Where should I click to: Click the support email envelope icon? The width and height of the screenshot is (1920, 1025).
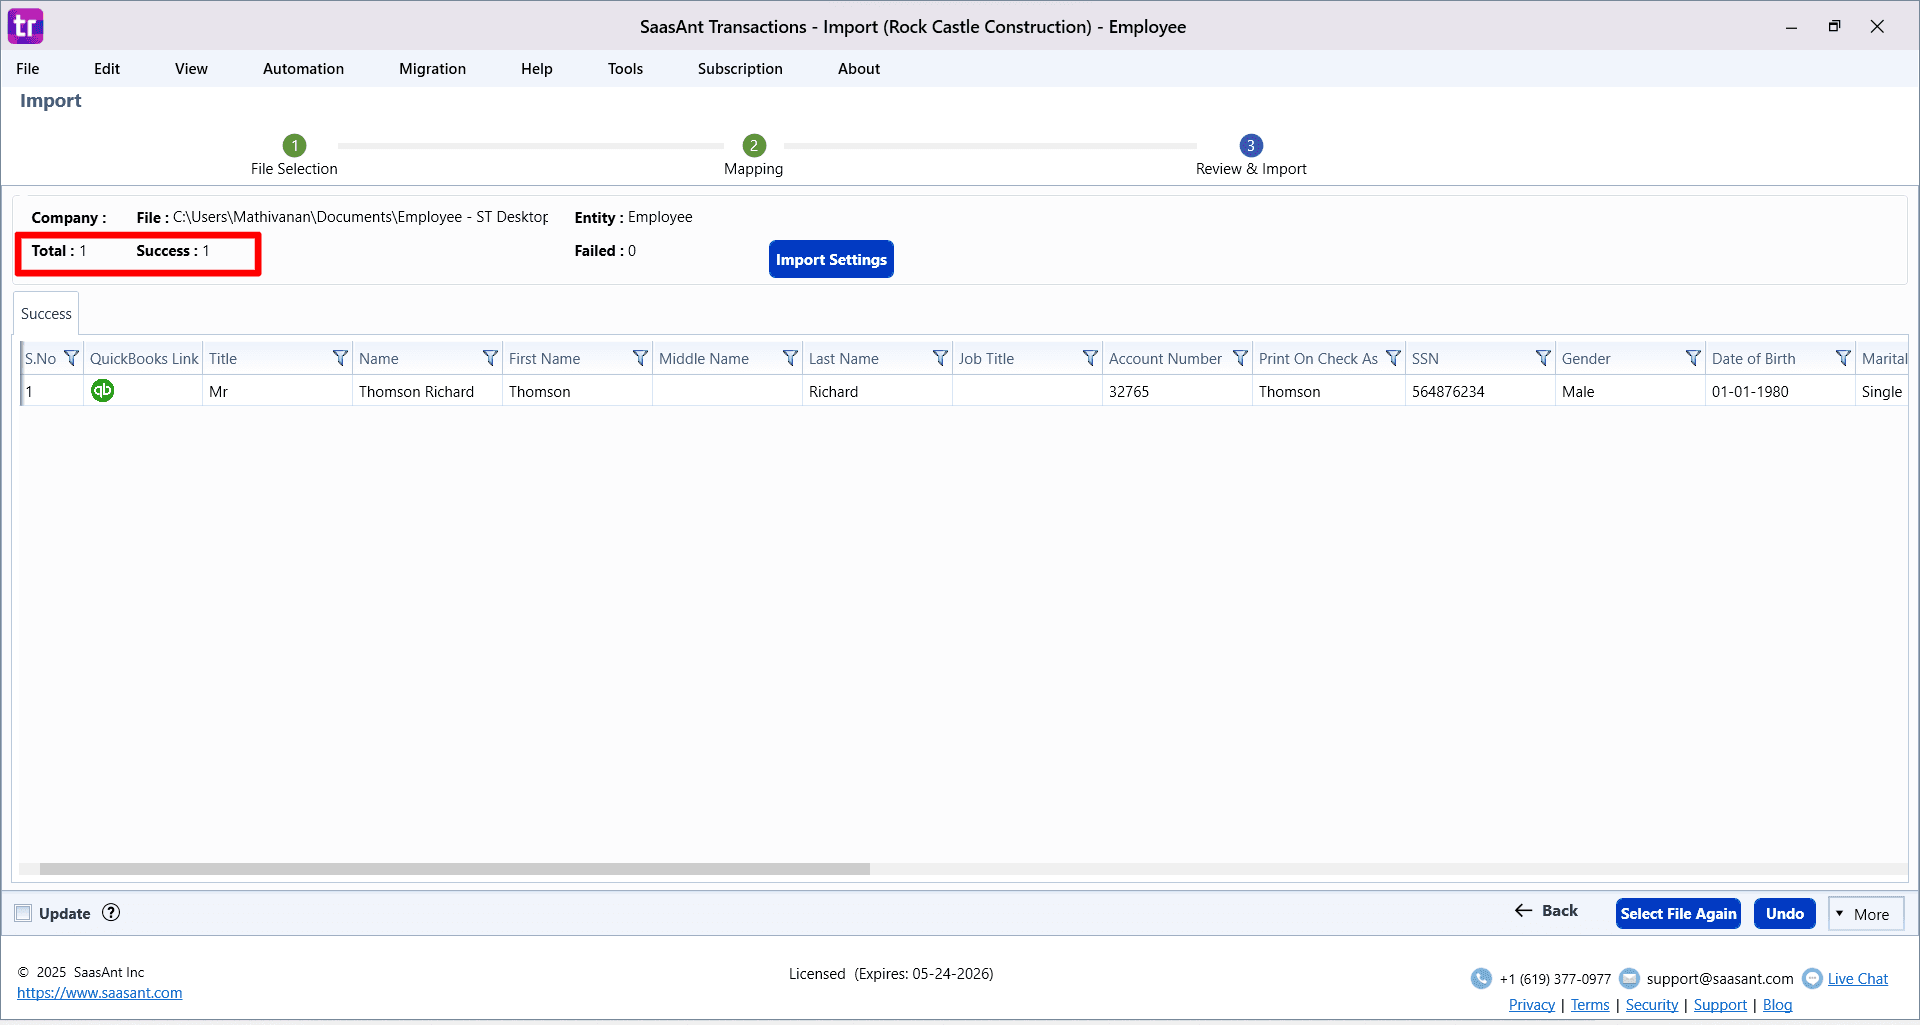point(1629,978)
